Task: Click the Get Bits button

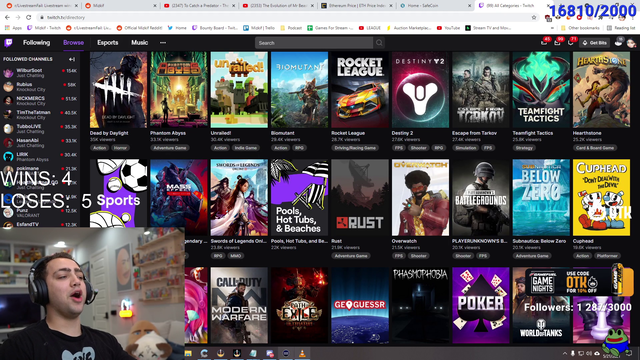Action: (595, 42)
